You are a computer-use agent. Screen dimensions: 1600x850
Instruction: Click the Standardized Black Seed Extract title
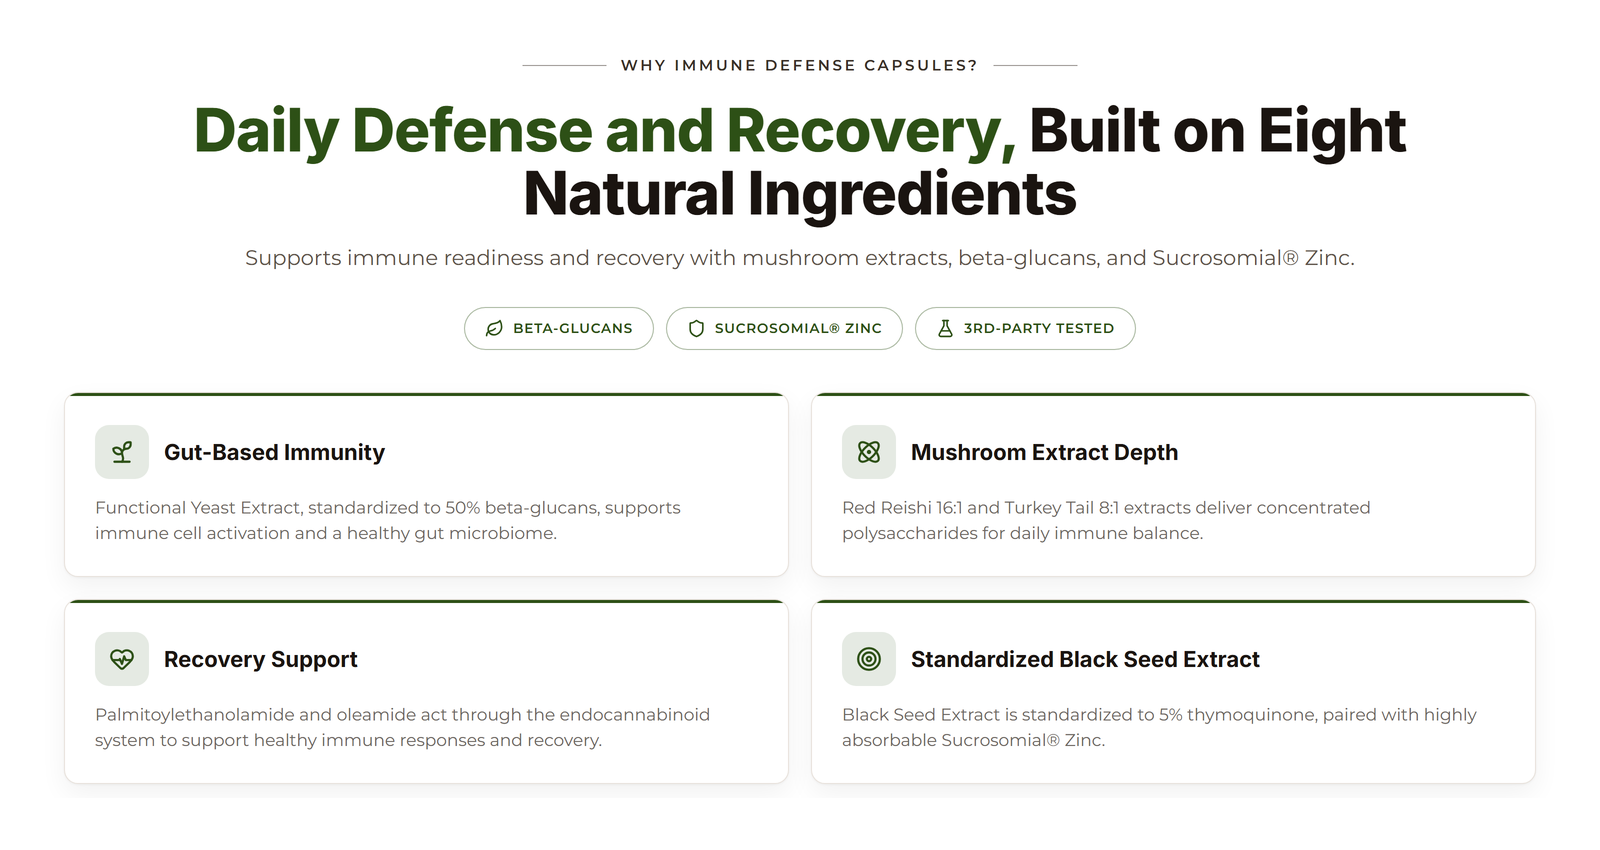(1085, 659)
